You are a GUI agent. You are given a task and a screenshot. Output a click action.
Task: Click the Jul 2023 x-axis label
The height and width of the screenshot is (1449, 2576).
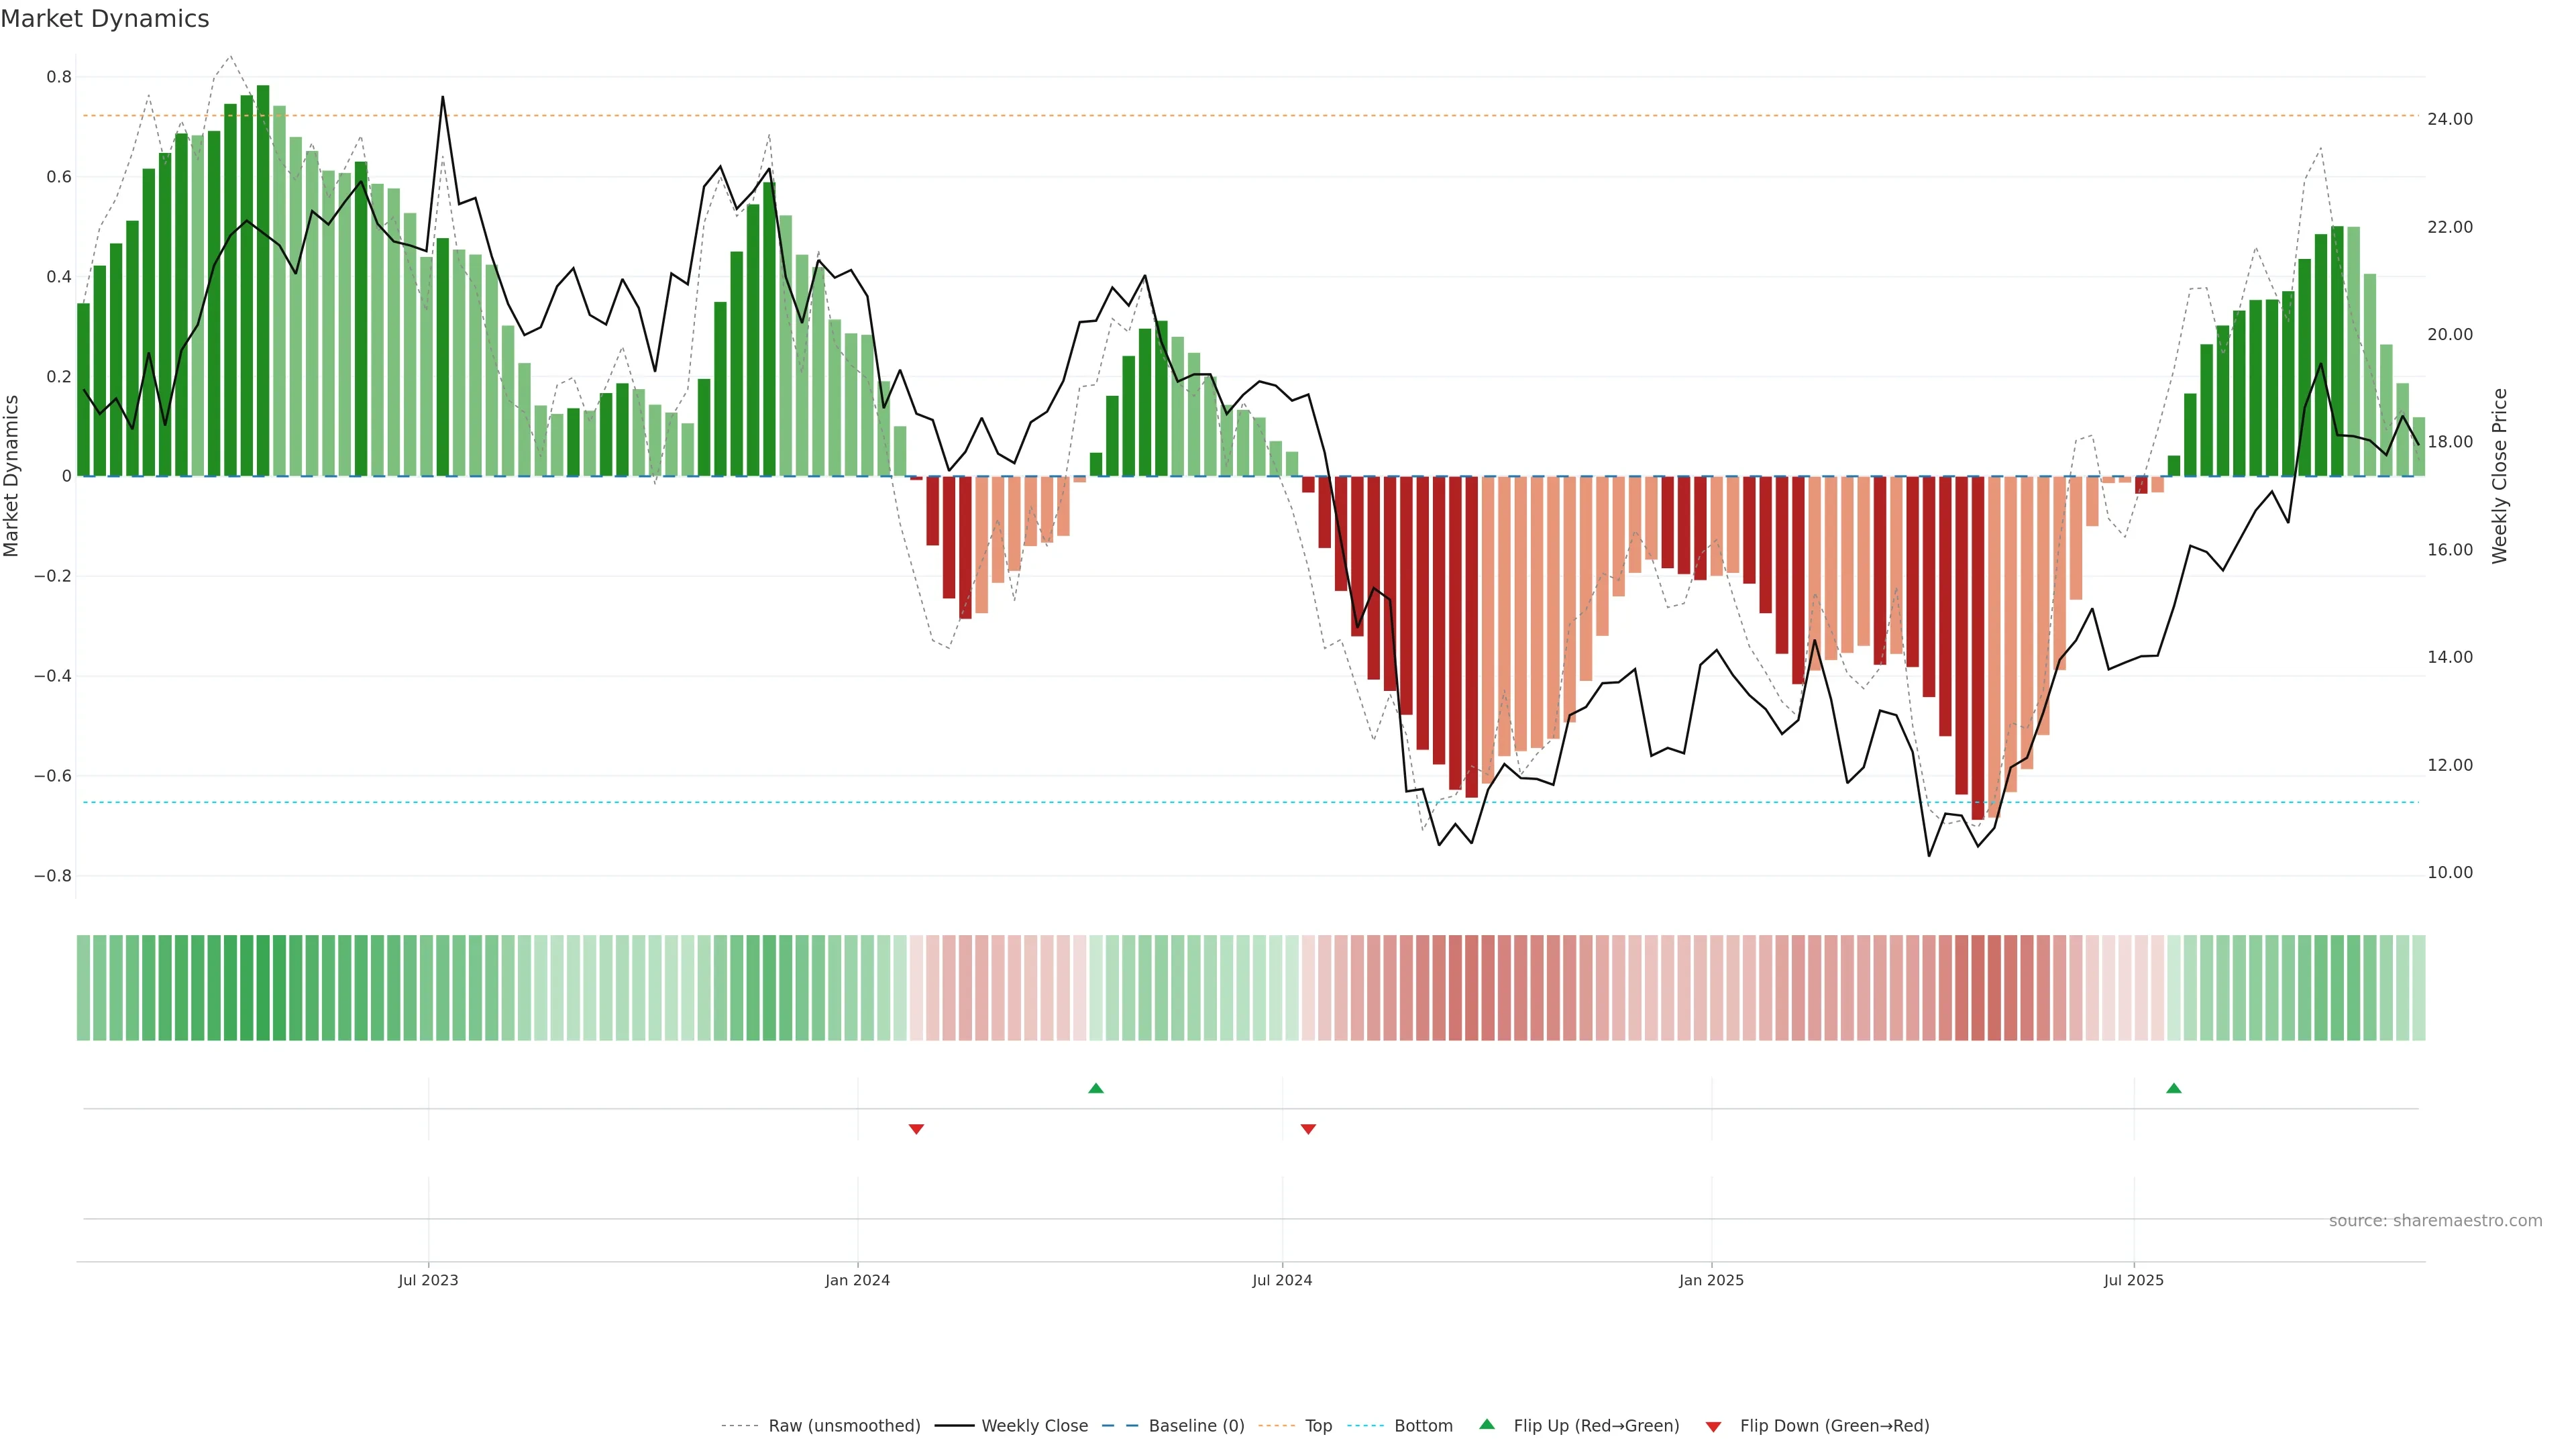(428, 1280)
